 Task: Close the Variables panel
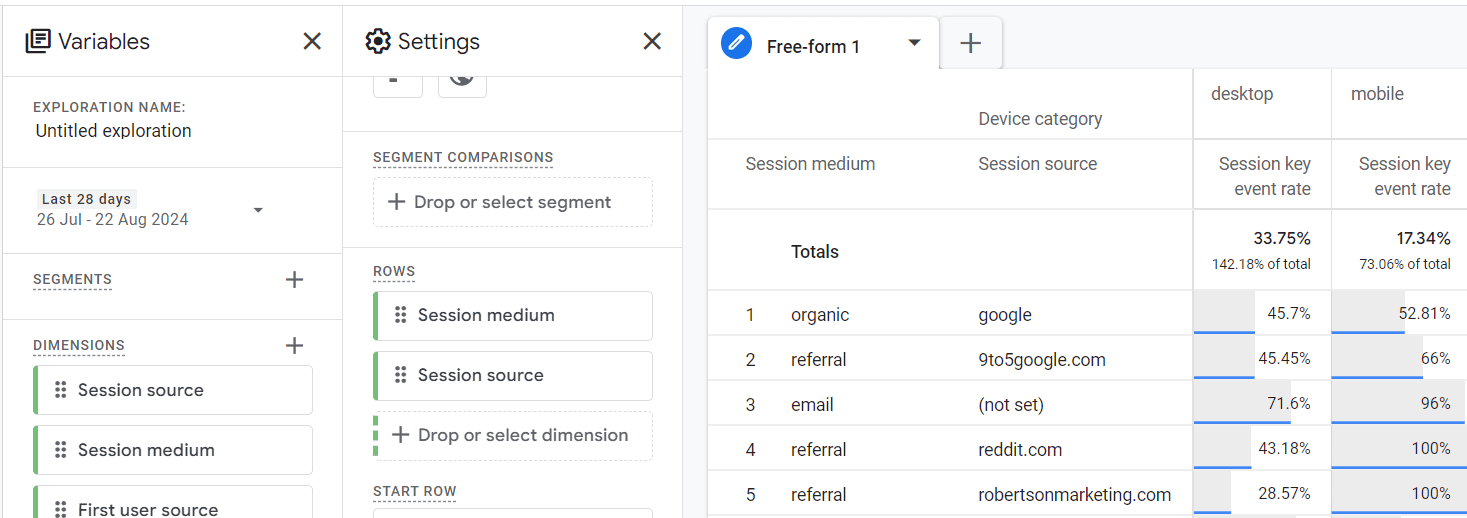(x=312, y=41)
